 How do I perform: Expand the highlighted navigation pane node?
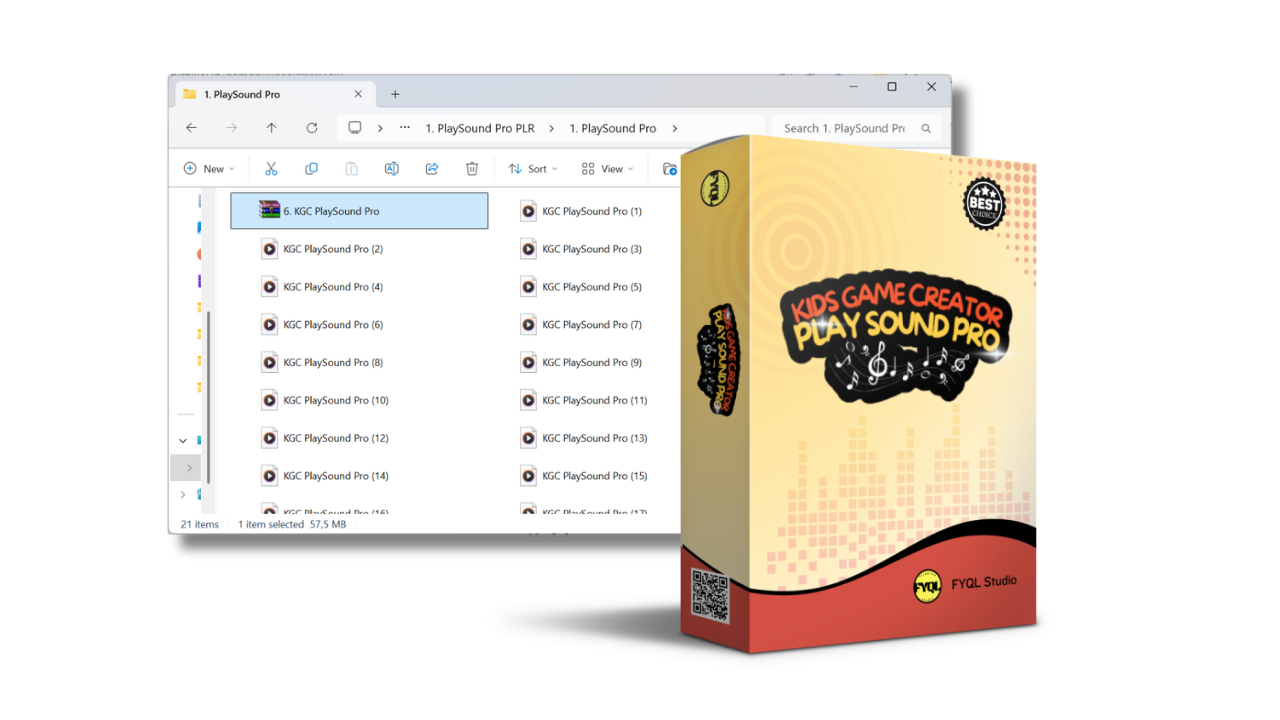tap(189, 468)
